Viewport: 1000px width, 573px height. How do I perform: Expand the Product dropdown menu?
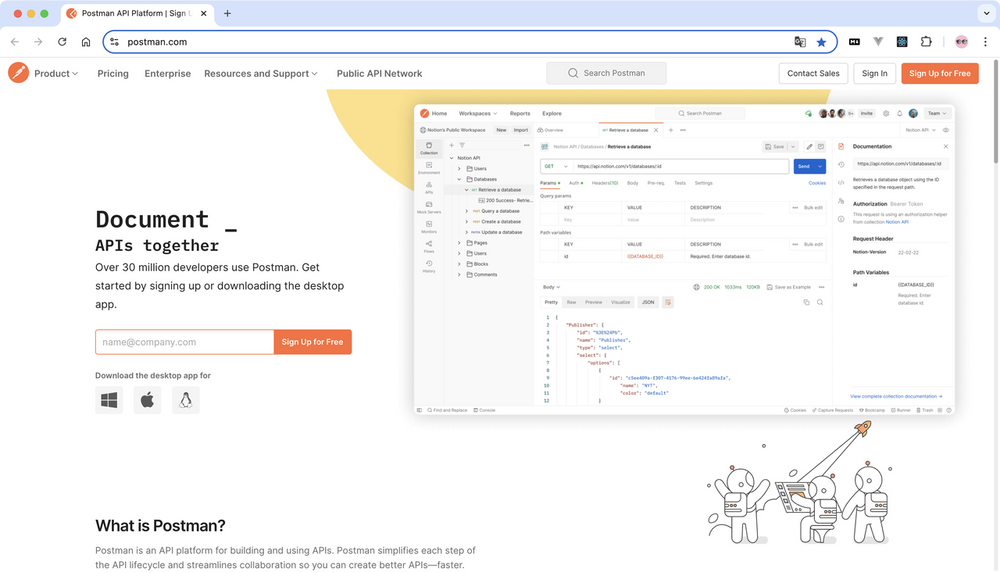click(56, 73)
